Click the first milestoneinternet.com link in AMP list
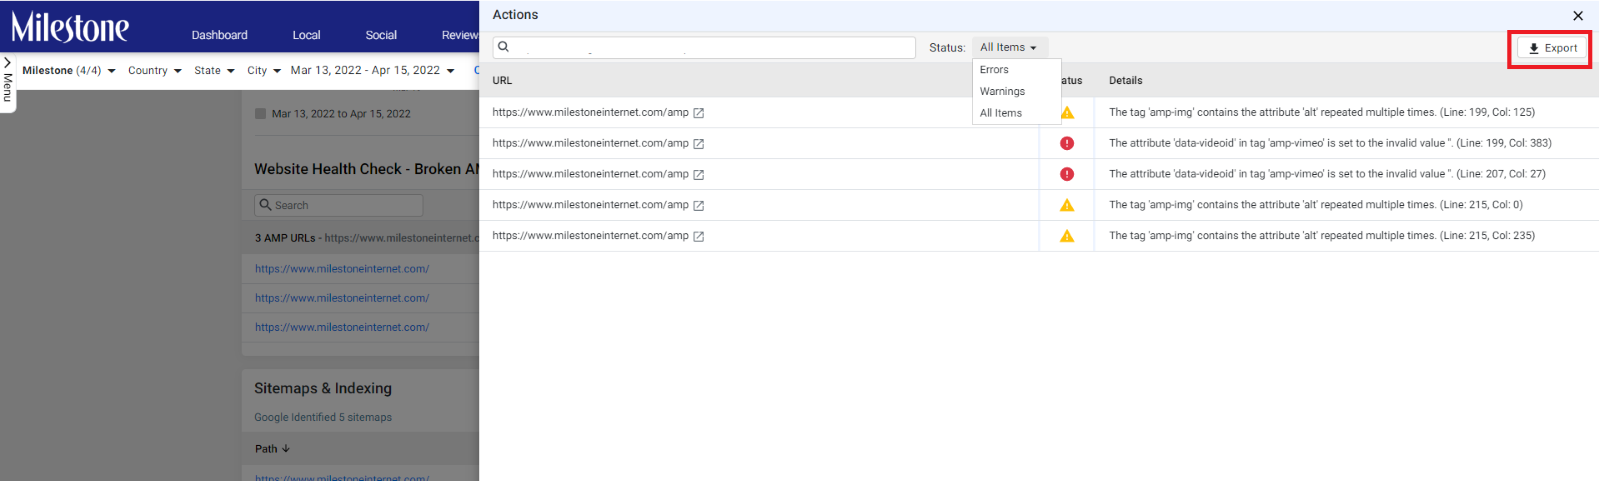The height and width of the screenshot is (481, 1600). click(x=342, y=269)
